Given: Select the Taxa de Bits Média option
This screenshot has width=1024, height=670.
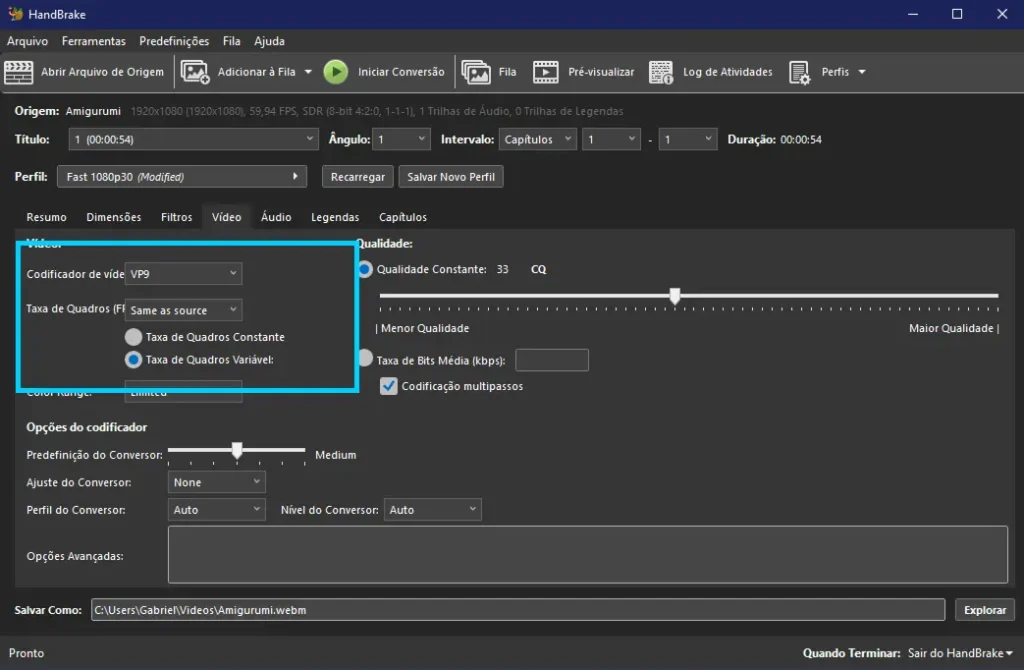Looking at the screenshot, I should pos(365,359).
